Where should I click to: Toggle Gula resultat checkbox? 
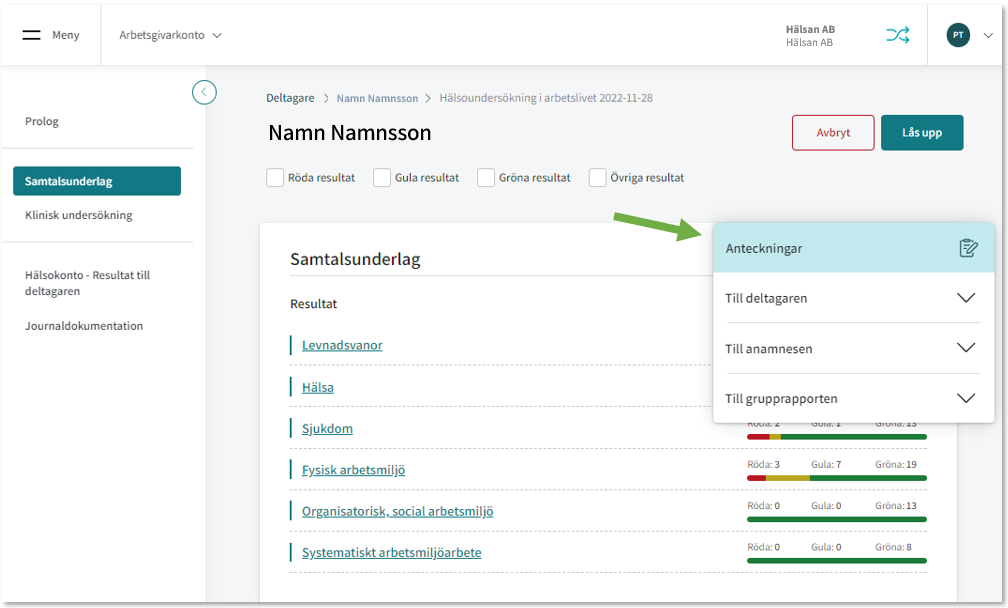pos(382,177)
